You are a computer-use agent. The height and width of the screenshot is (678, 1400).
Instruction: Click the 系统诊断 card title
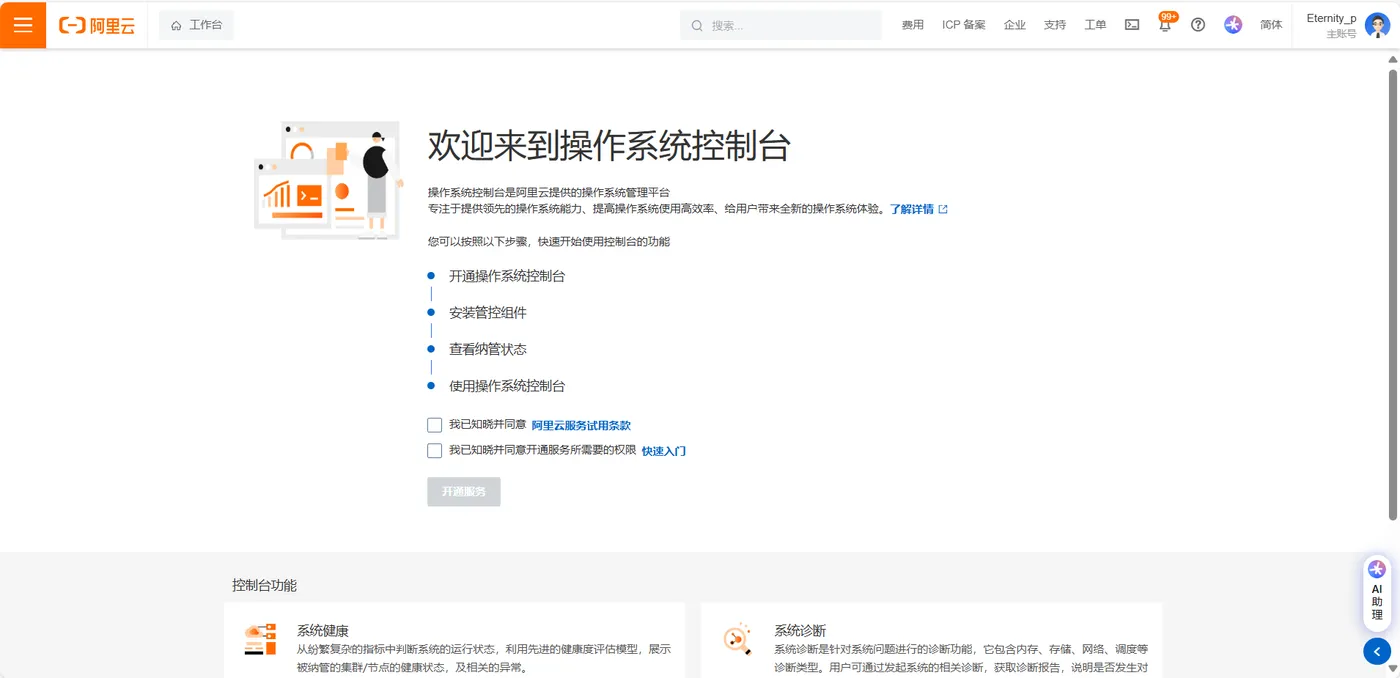(800, 631)
